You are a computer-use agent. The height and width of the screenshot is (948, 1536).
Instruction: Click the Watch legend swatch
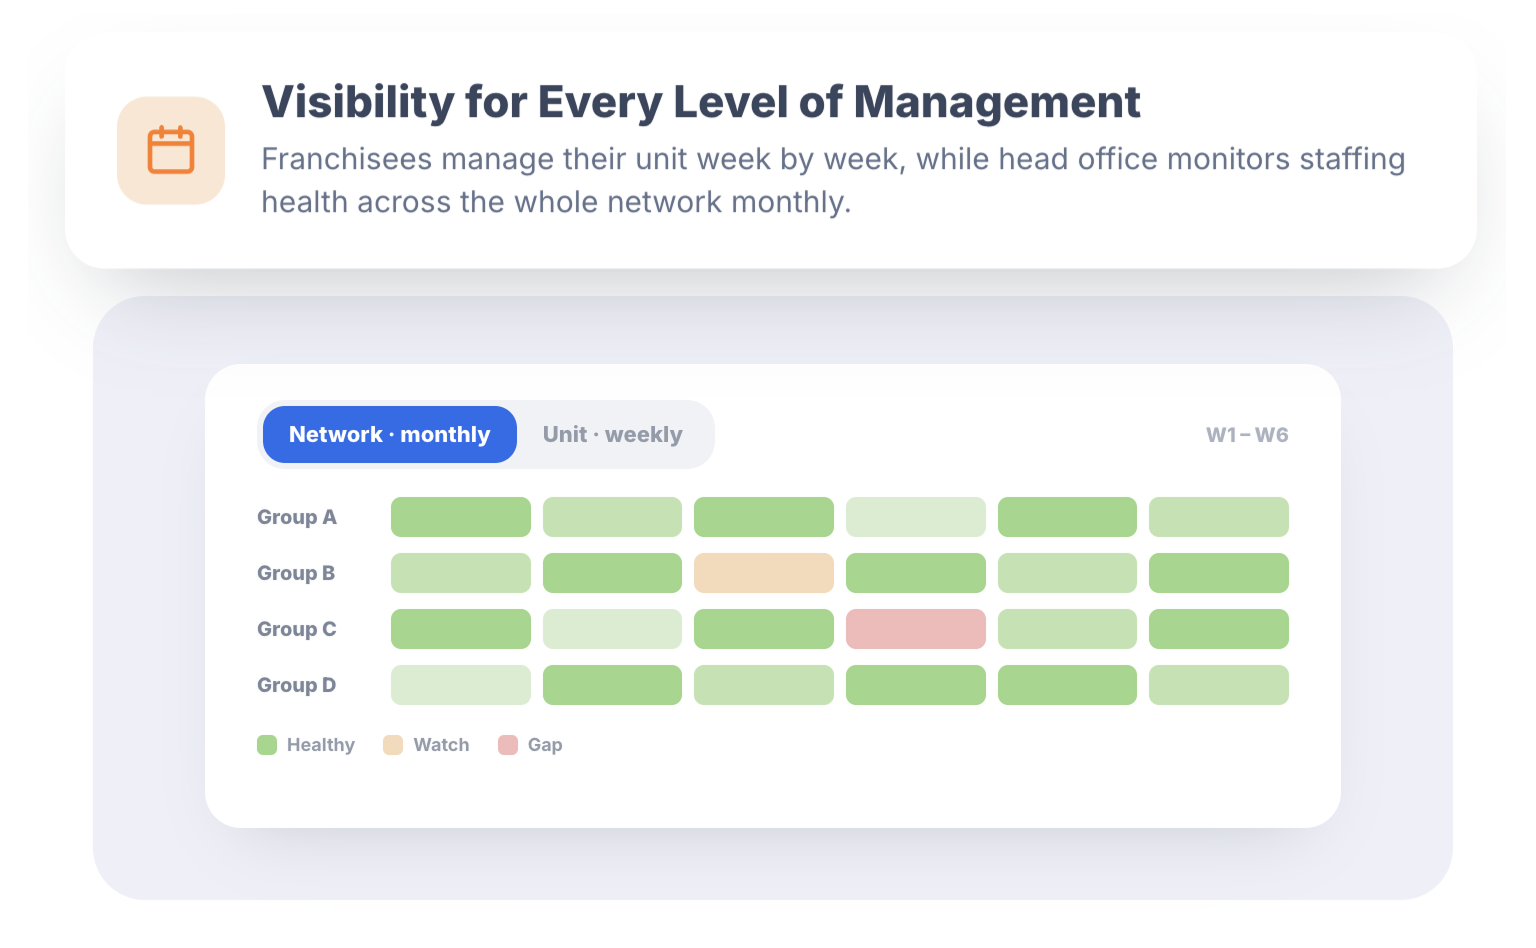(x=393, y=745)
